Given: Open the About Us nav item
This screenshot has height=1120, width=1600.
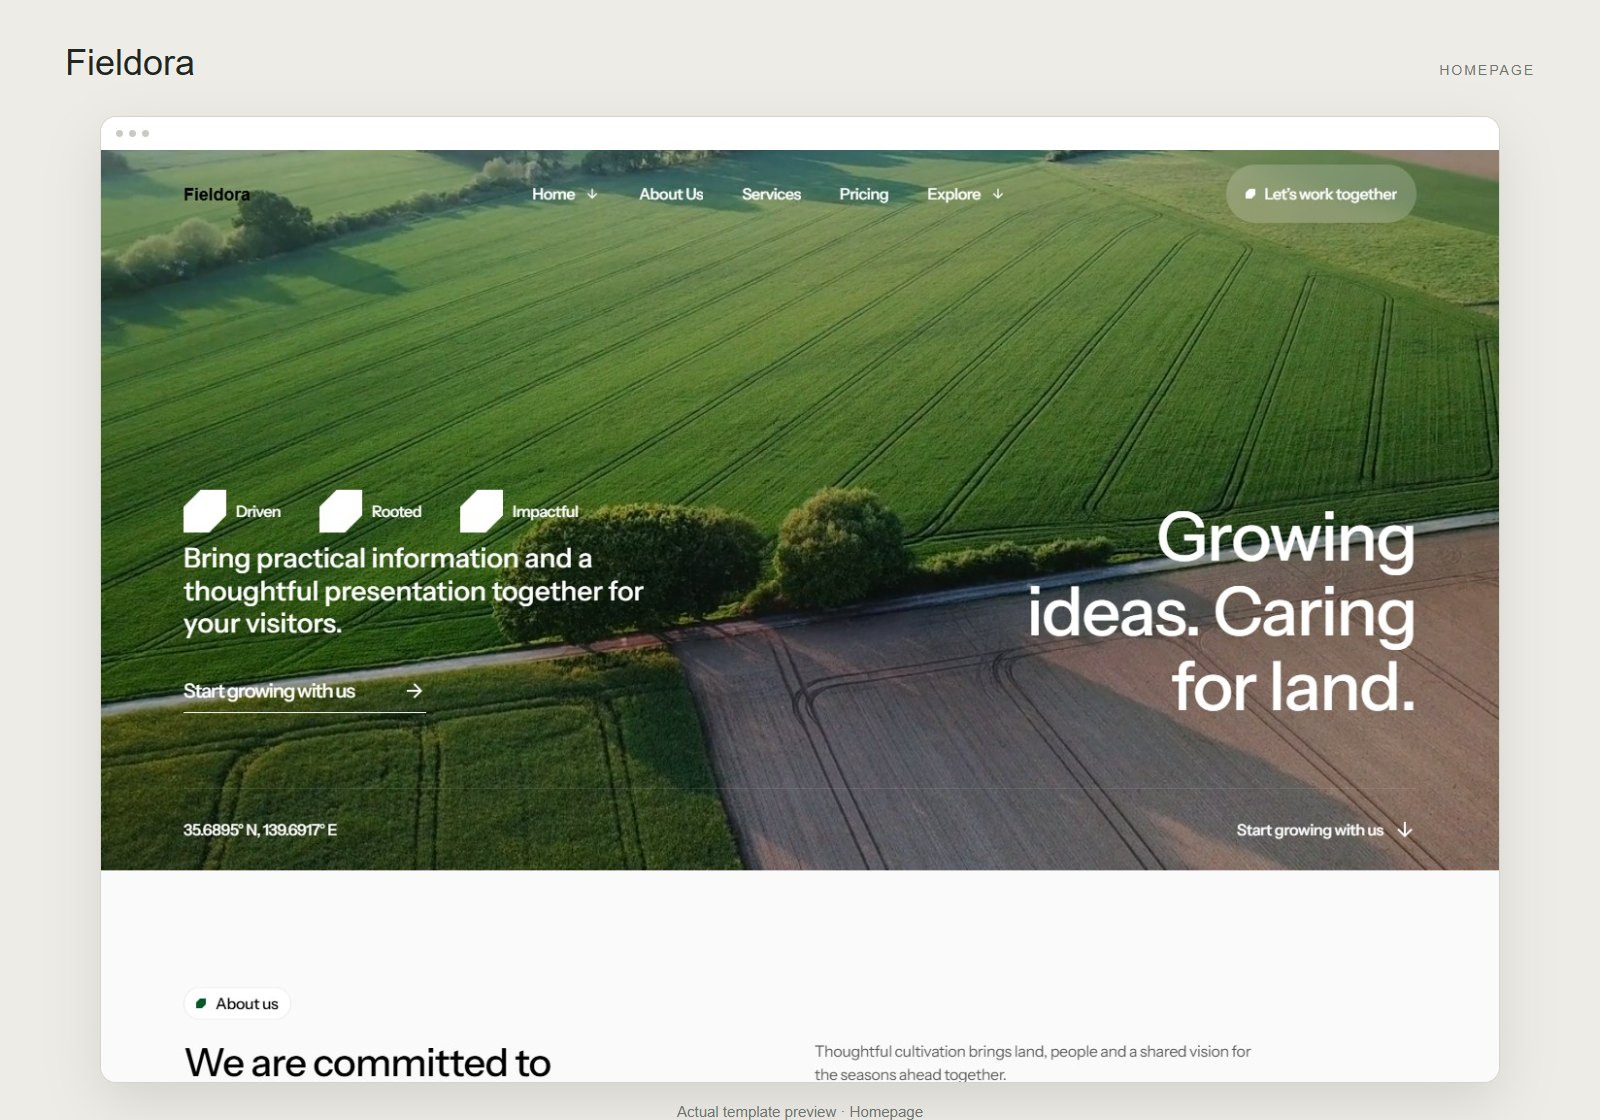Looking at the screenshot, I should pyautogui.click(x=671, y=194).
